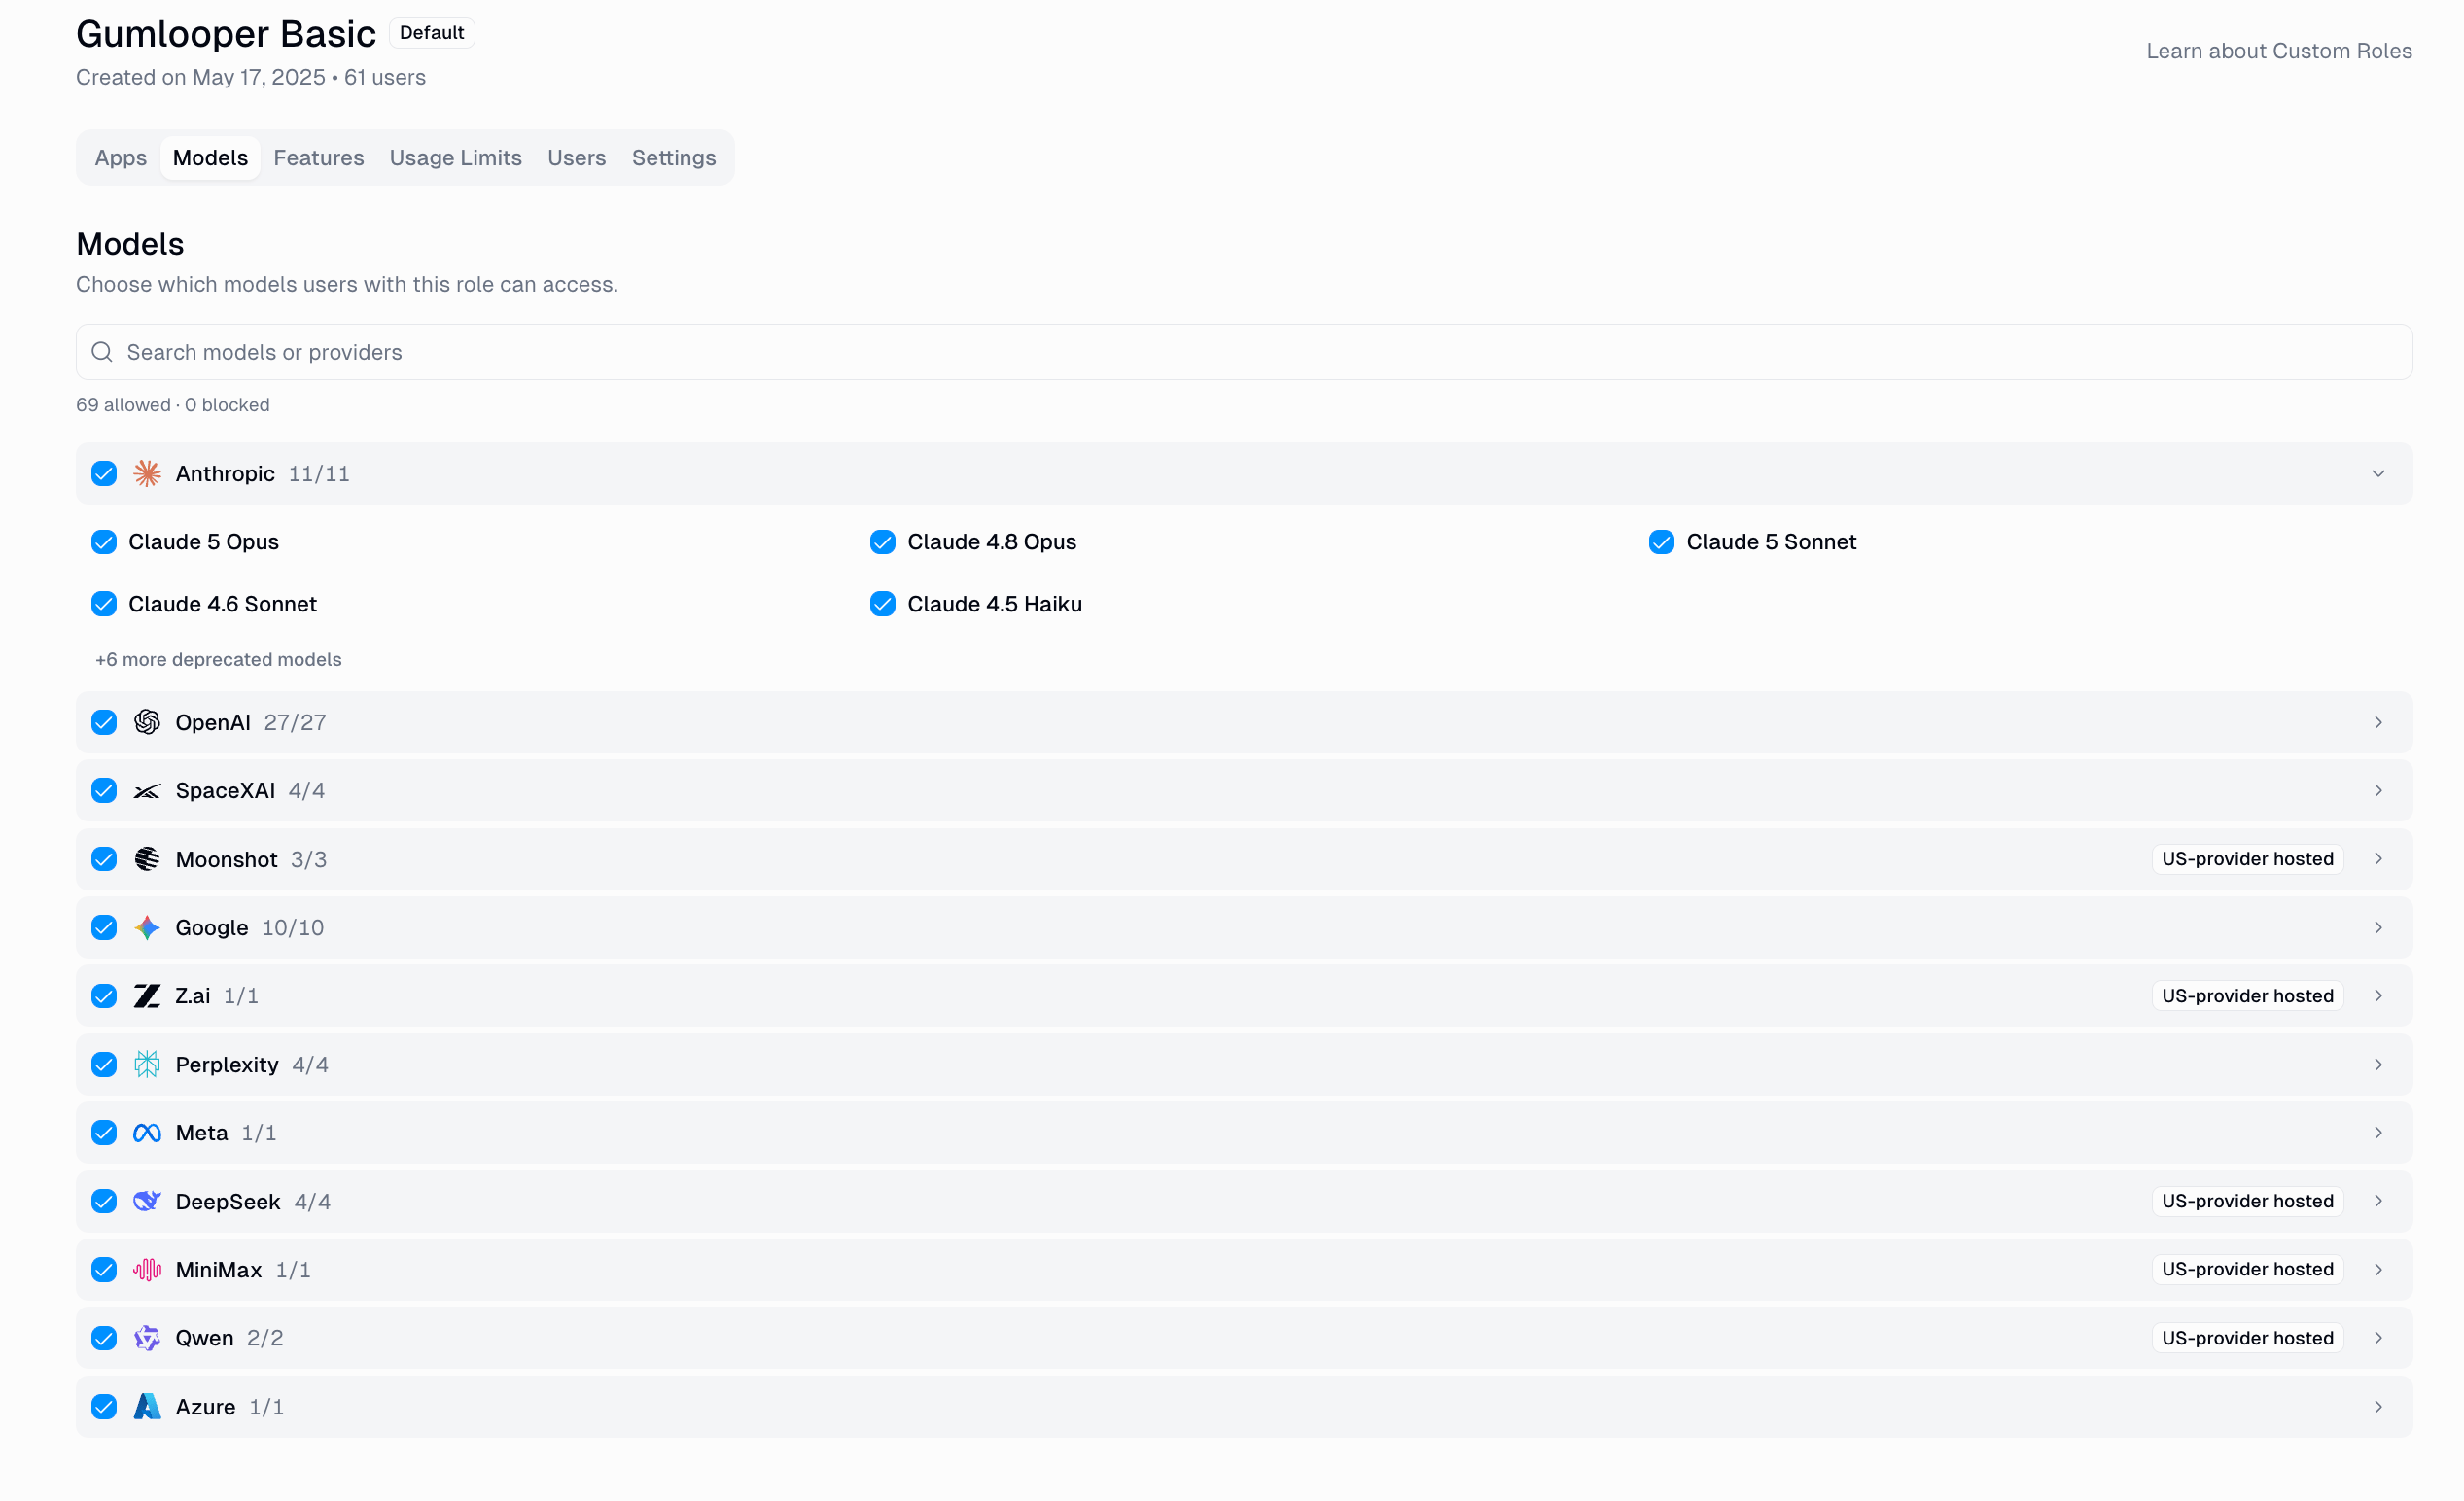Click the 'Created on May 17, 2025' text
2464x1501 pixels.
tap(201, 77)
